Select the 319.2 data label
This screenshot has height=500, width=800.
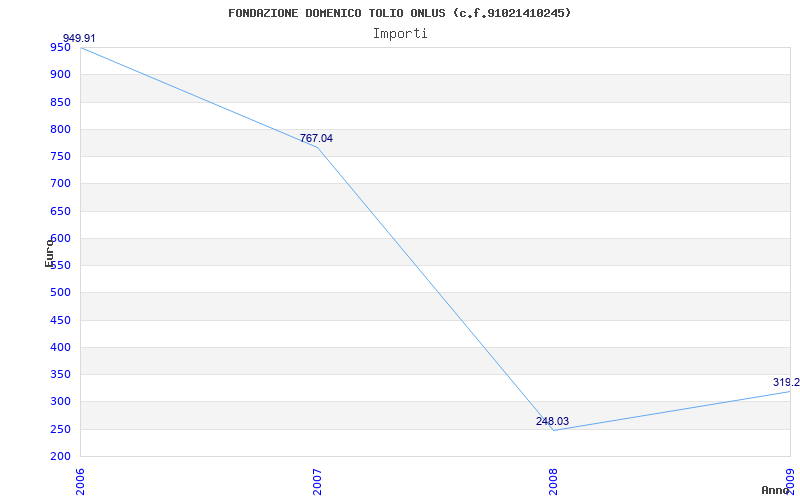[786, 382]
